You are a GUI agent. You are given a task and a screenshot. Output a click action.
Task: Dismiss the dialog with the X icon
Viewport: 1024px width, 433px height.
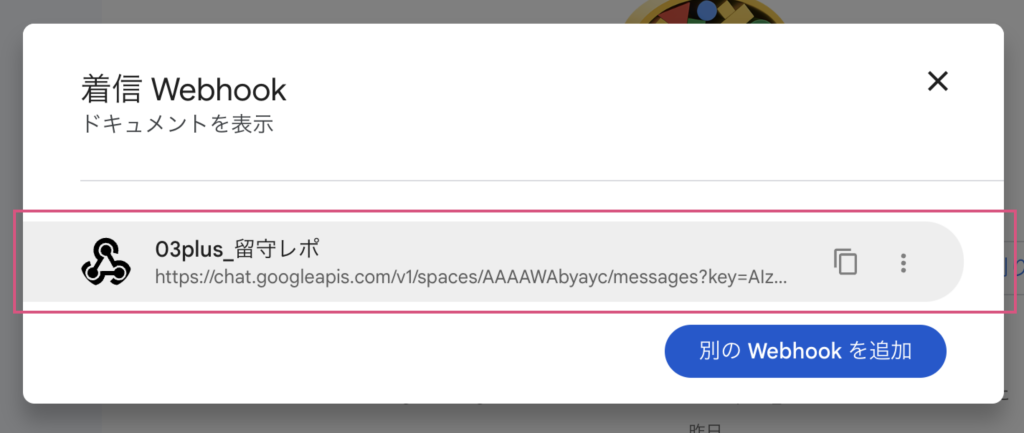(x=938, y=81)
